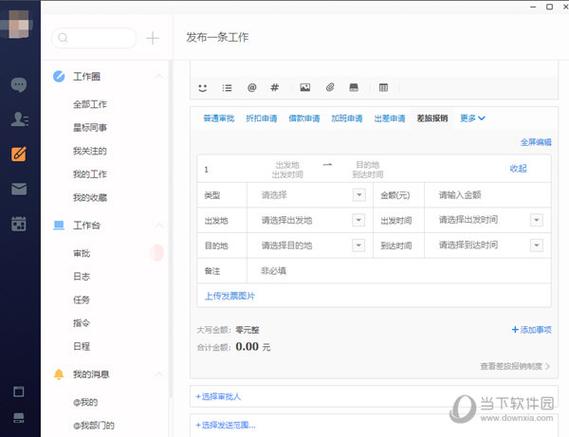Click the 请输入金额 amount field
The image size is (569, 437).
point(488,195)
